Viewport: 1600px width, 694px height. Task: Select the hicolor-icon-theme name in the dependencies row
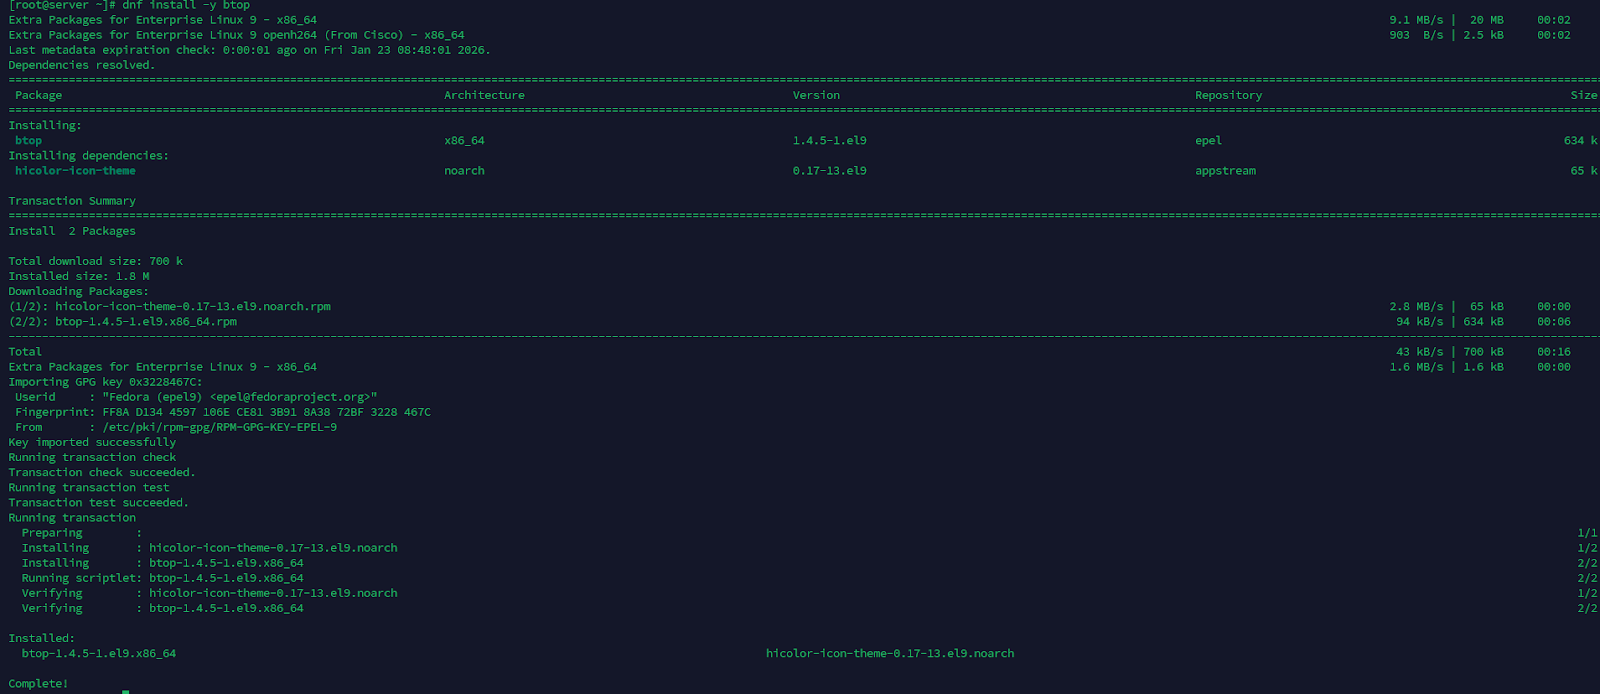click(75, 171)
